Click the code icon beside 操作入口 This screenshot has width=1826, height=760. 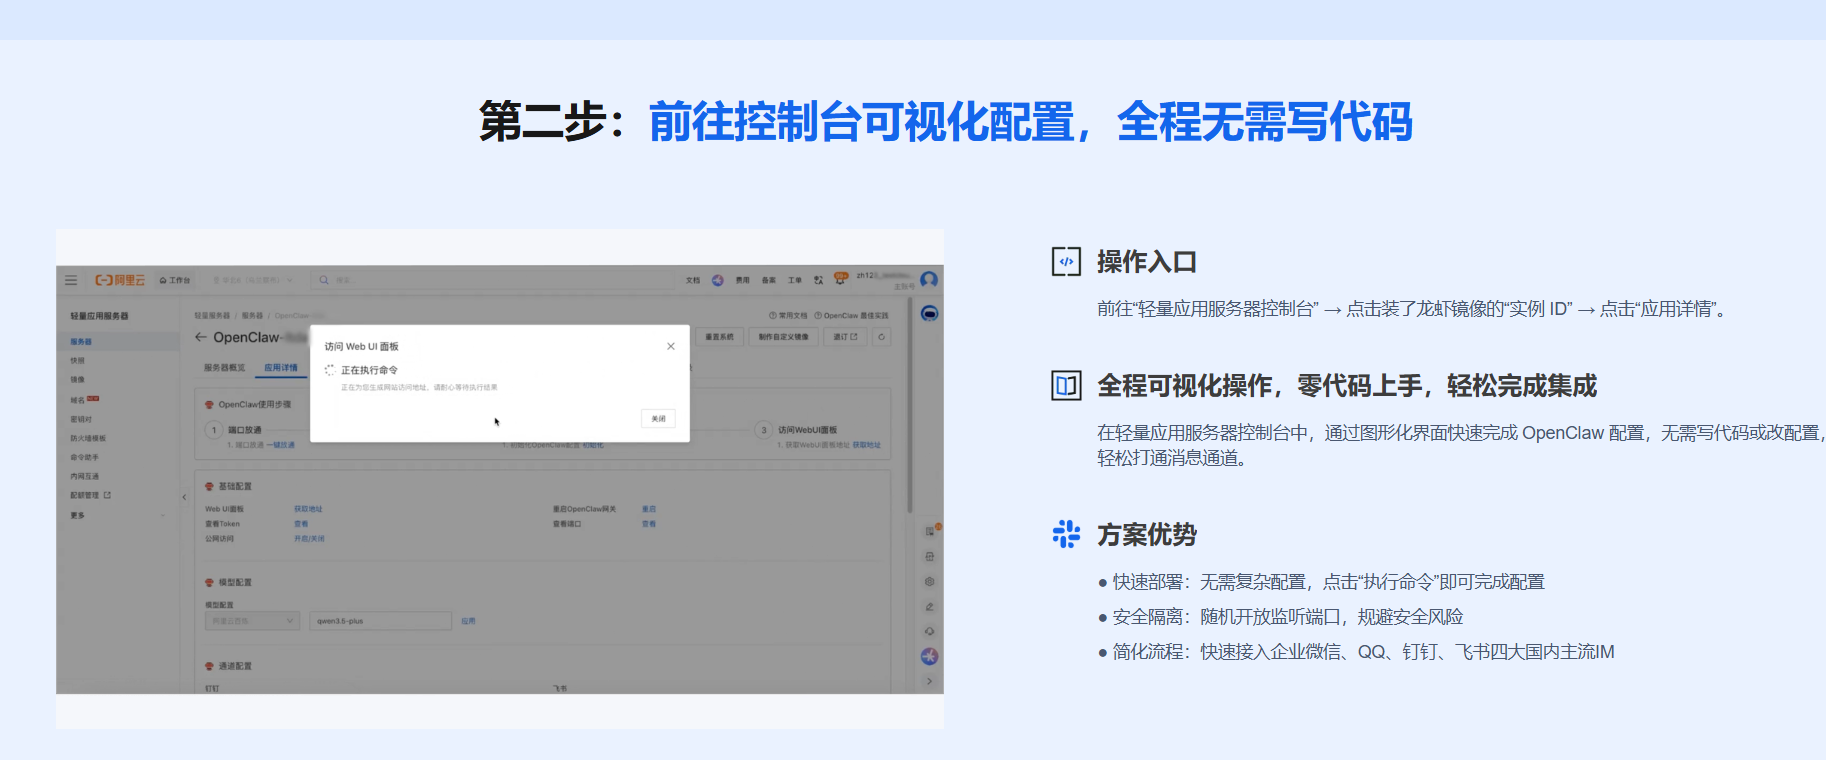(x=1066, y=262)
